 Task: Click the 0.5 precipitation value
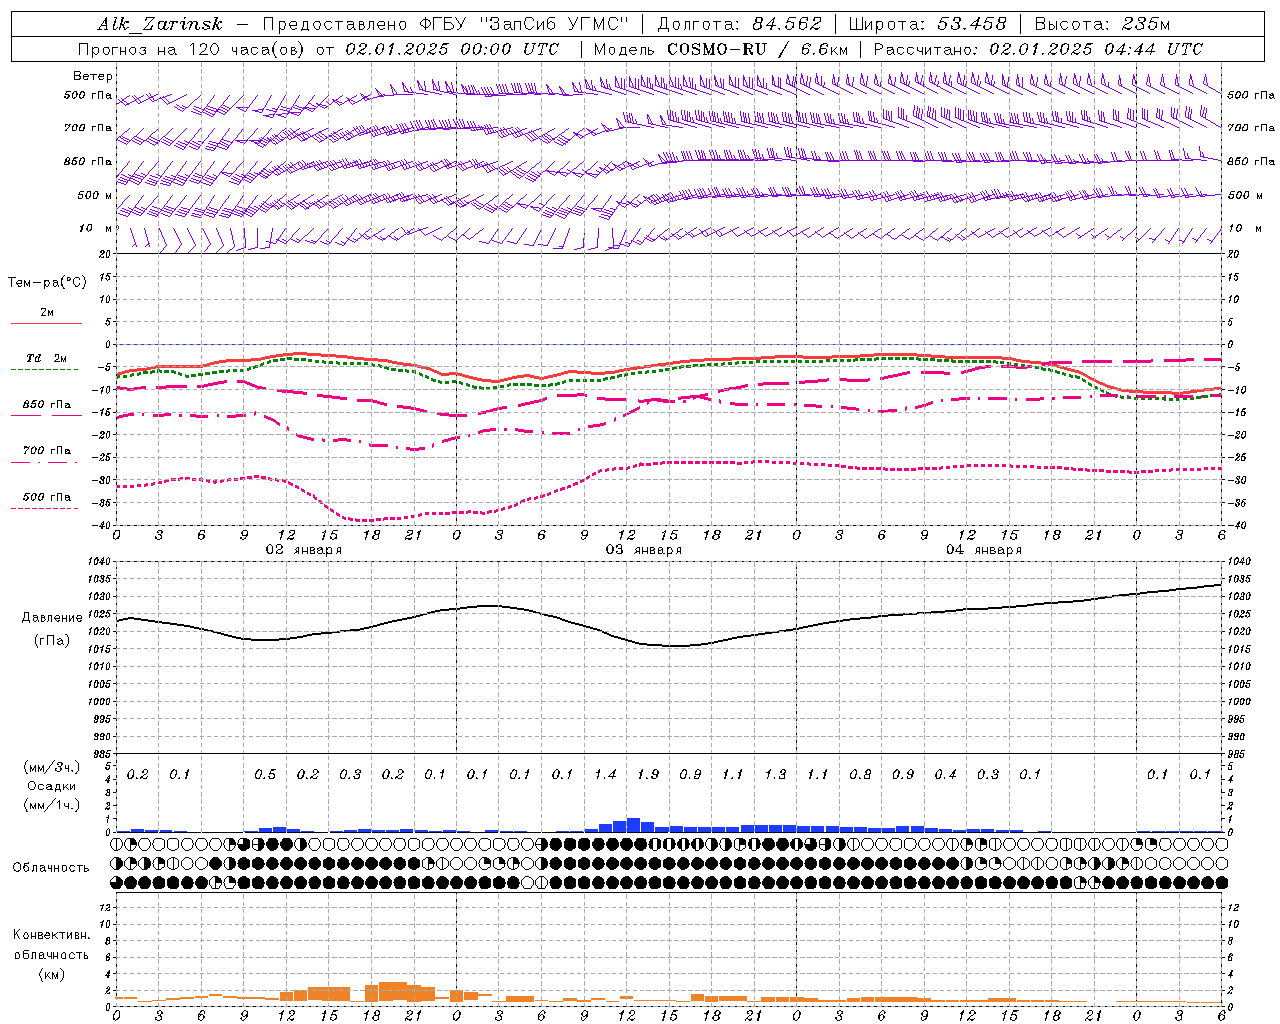(x=265, y=775)
